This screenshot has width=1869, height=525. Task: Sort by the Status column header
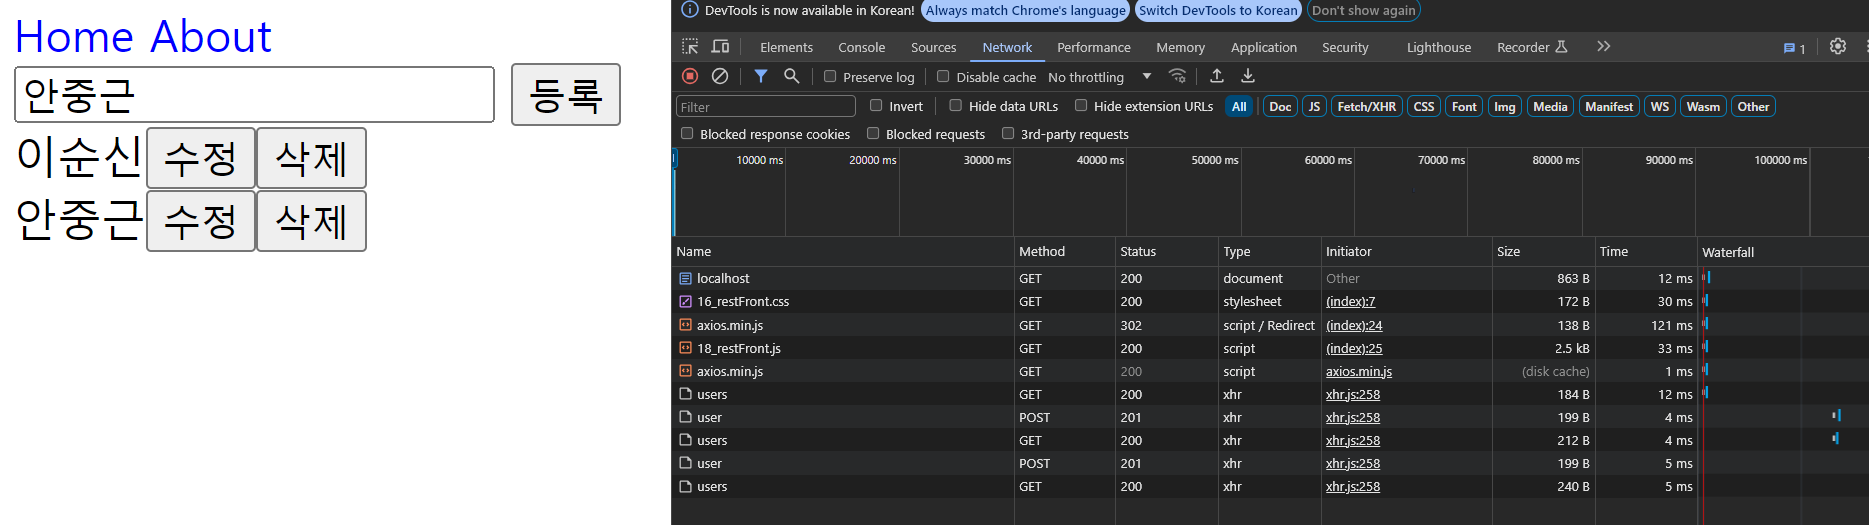pos(1166,252)
